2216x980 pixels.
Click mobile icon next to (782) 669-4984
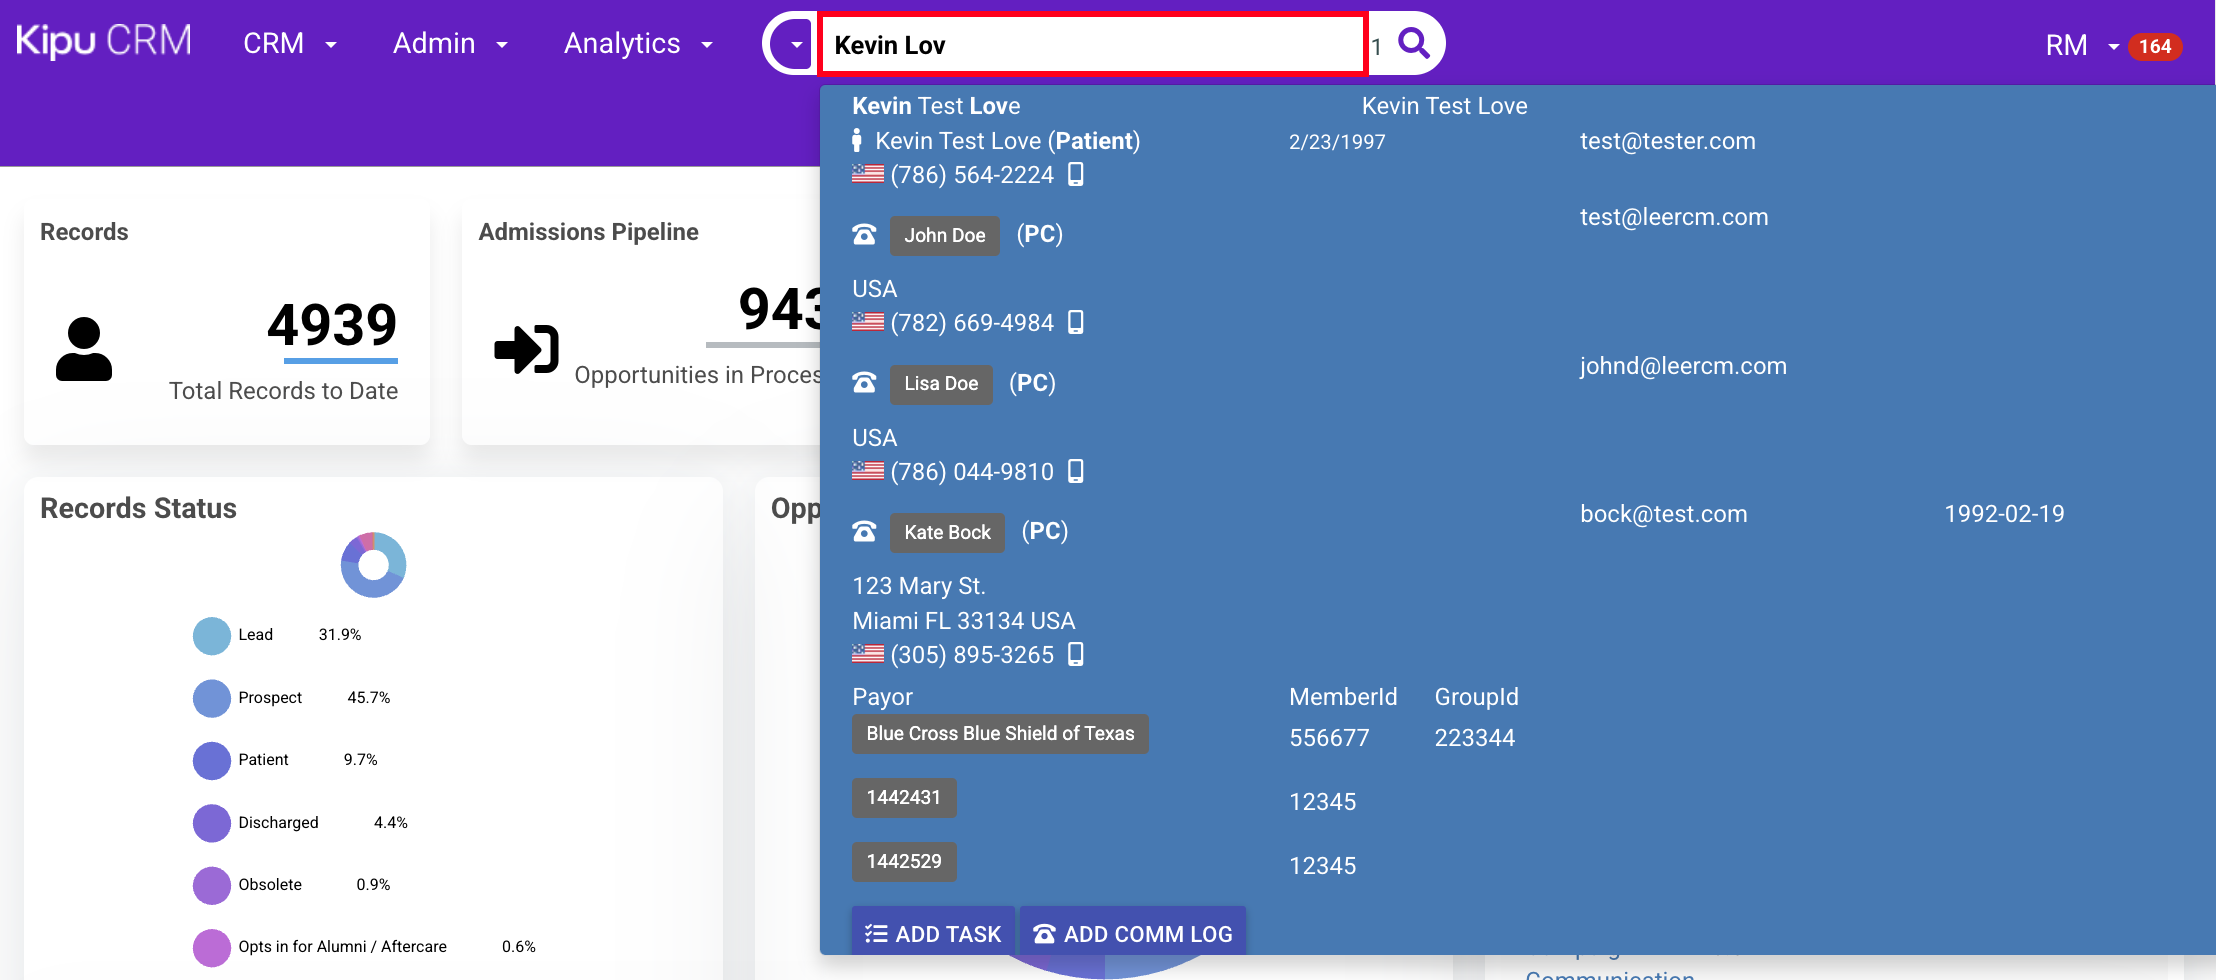click(x=1076, y=322)
